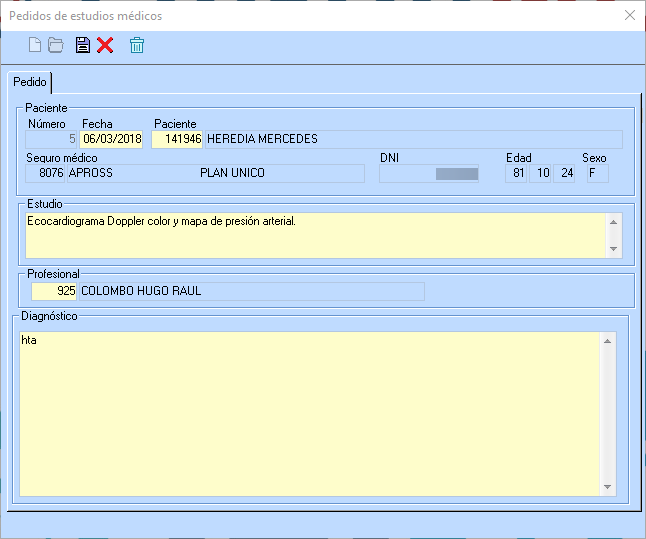The image size is (646, 539).
Task: Click Diagnóstico scrollbar up arrow
Action: pyautogui.click(x=608, y=341)
